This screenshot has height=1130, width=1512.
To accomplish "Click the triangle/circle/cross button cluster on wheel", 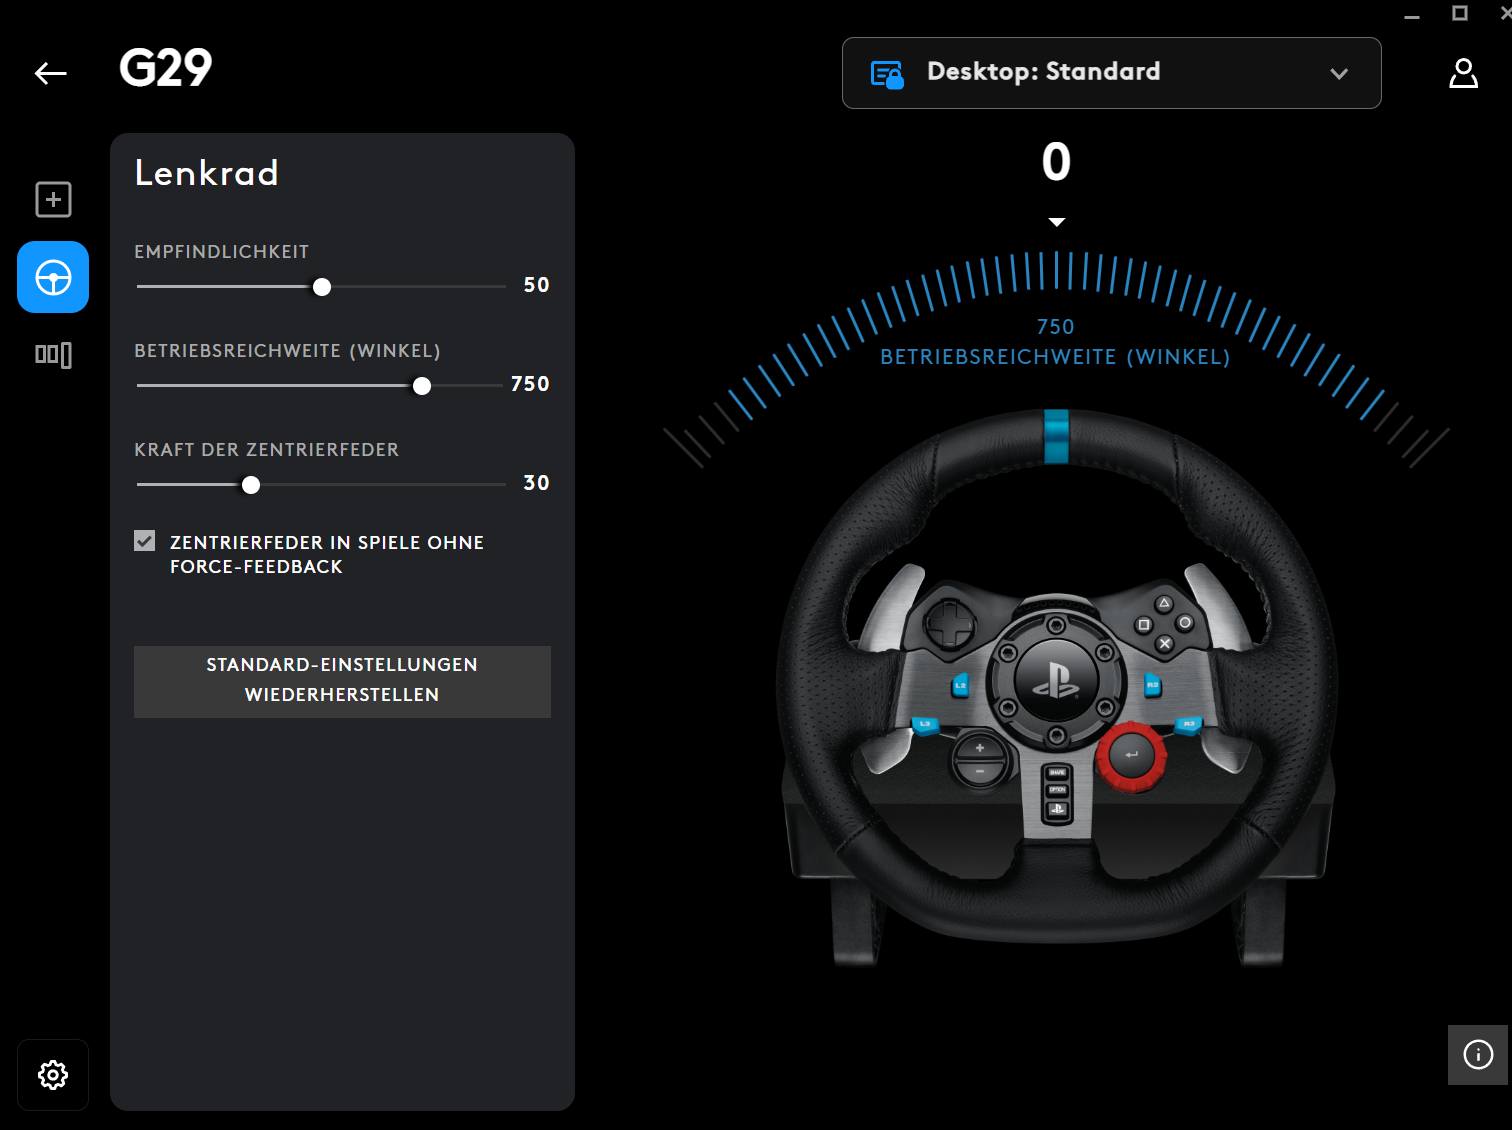I will [1164, 623].
